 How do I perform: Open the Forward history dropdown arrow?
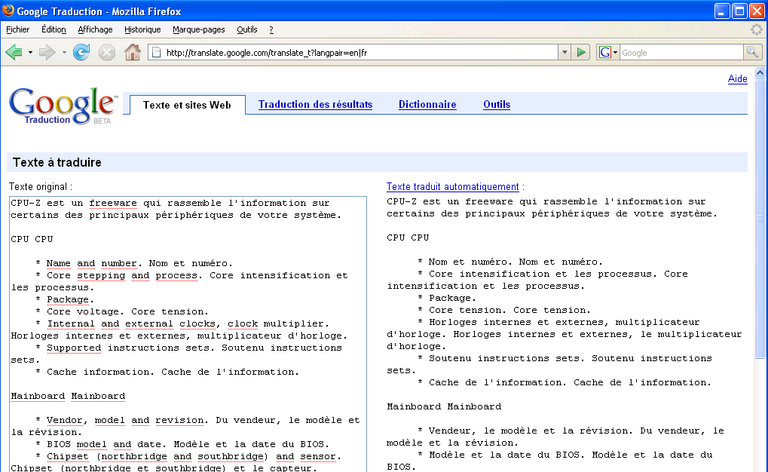(x=64, y=52)
